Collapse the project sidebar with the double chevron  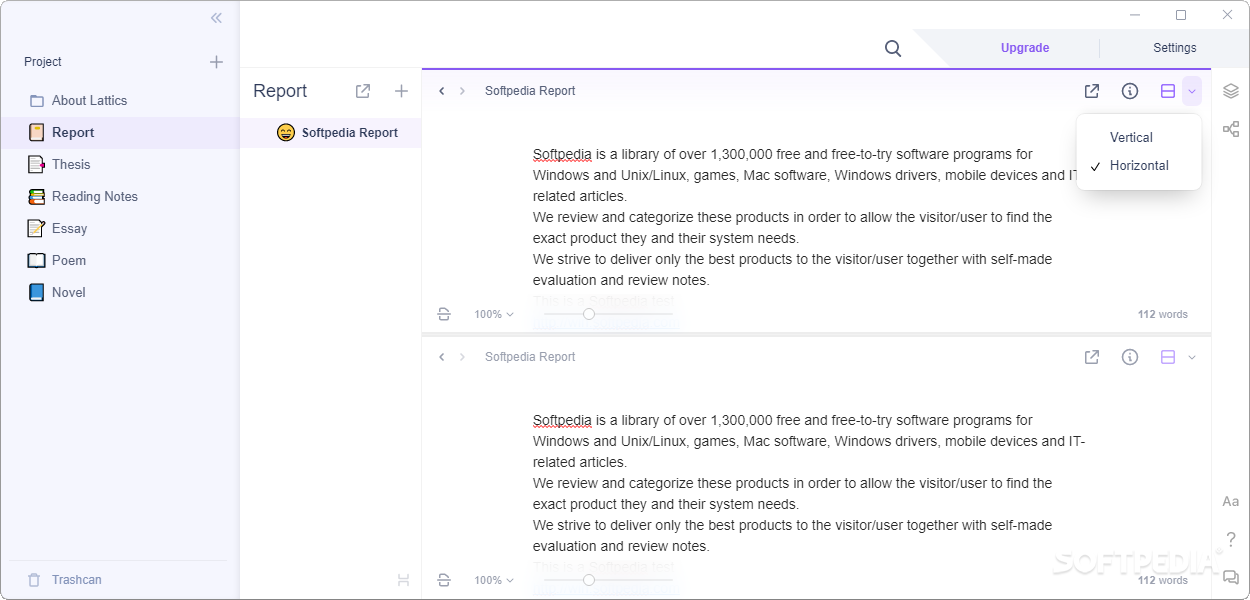(x=216, y=18)
